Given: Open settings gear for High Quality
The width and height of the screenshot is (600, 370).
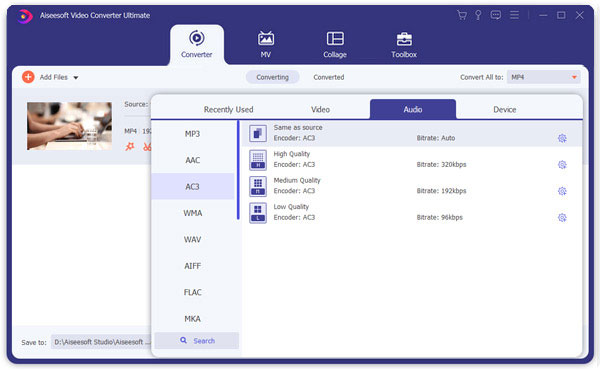Looking at the screenshot, I should click(562, 165).
